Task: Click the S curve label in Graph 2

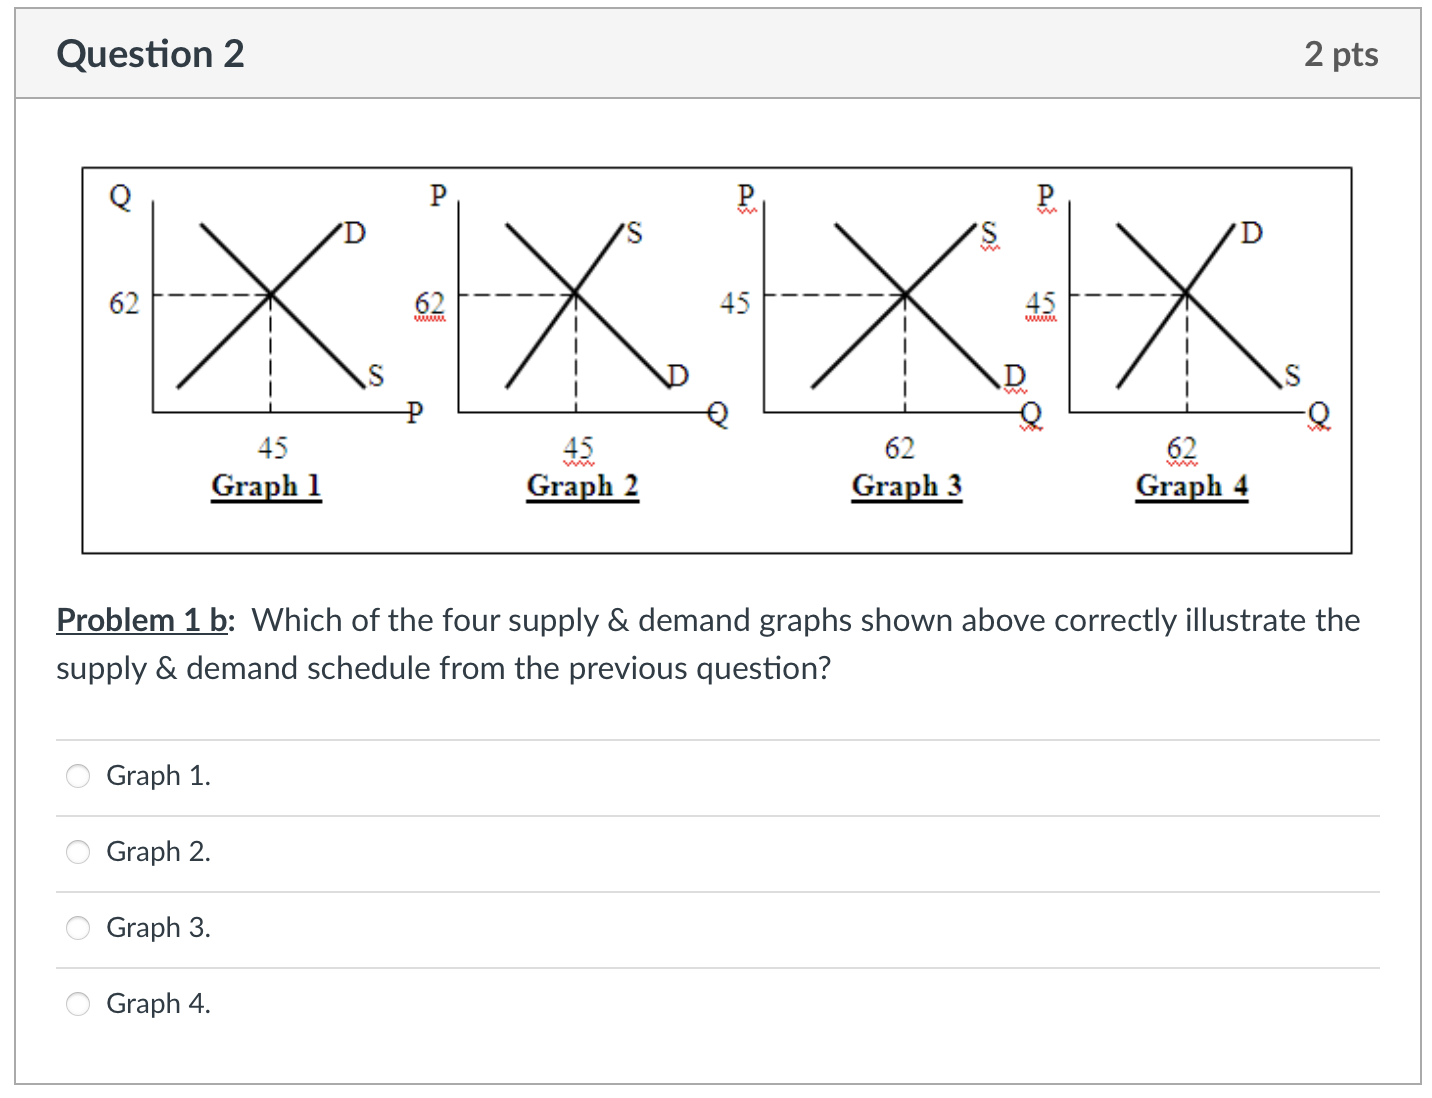Action: click(633, 233)
